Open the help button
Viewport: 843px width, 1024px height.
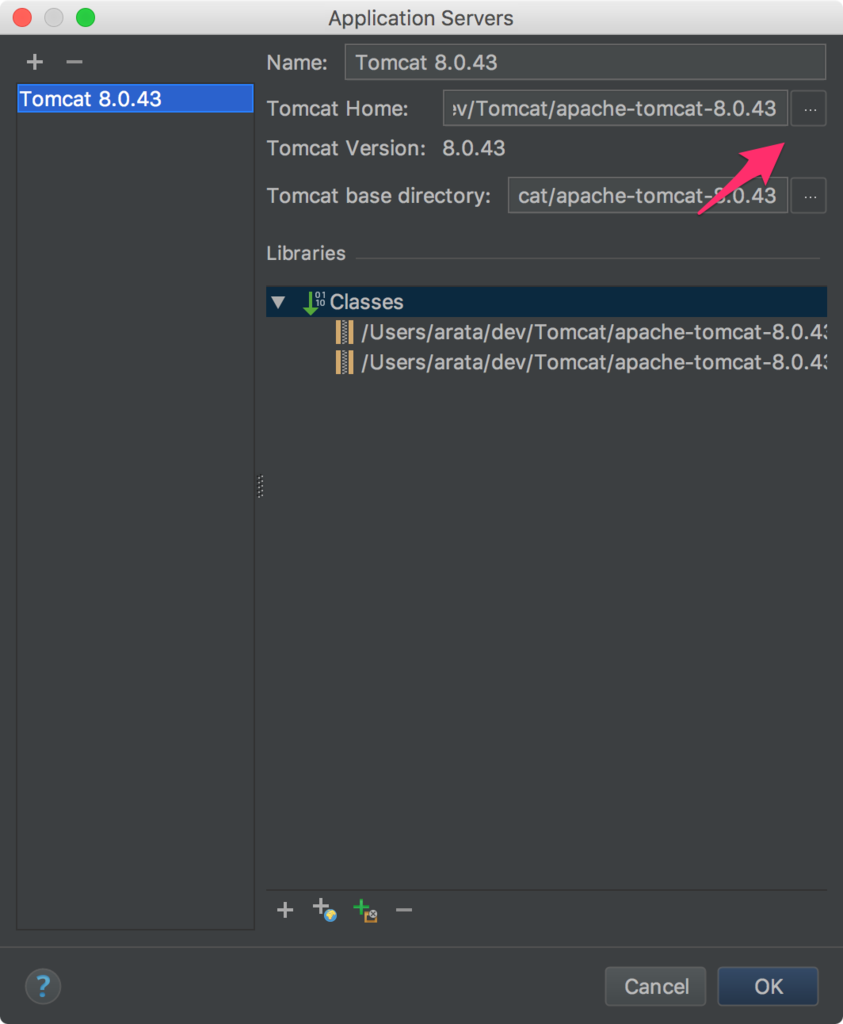tap(43, 986)
